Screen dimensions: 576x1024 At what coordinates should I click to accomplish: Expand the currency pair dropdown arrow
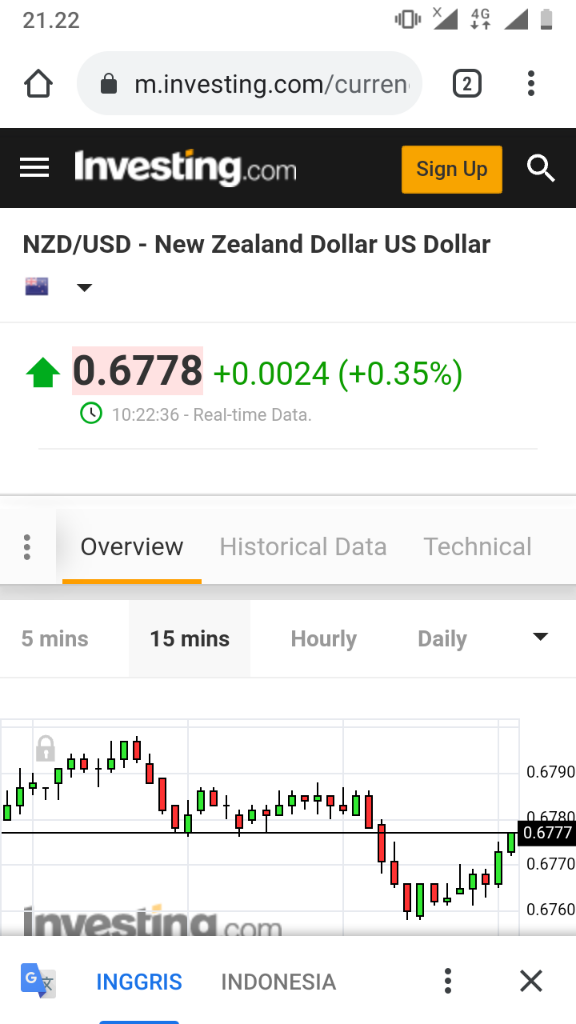(x=84, y=287)
